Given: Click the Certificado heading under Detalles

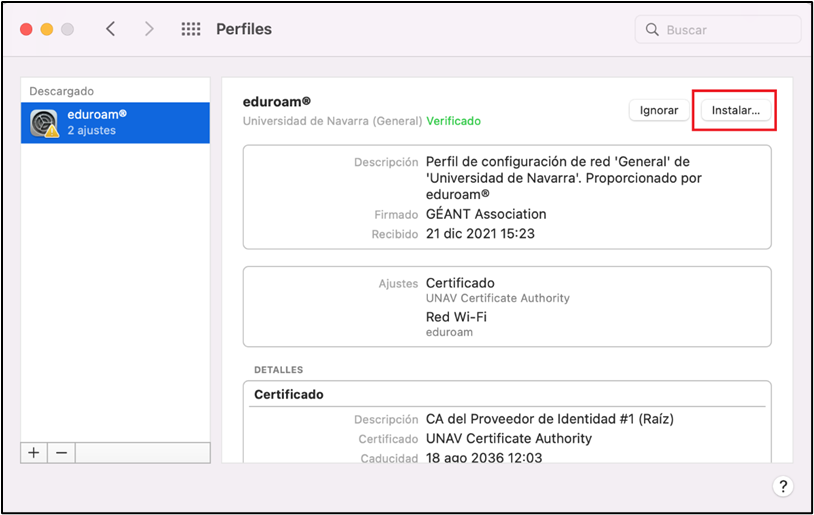Looking at the screenshot, I should tap(289, 394).
